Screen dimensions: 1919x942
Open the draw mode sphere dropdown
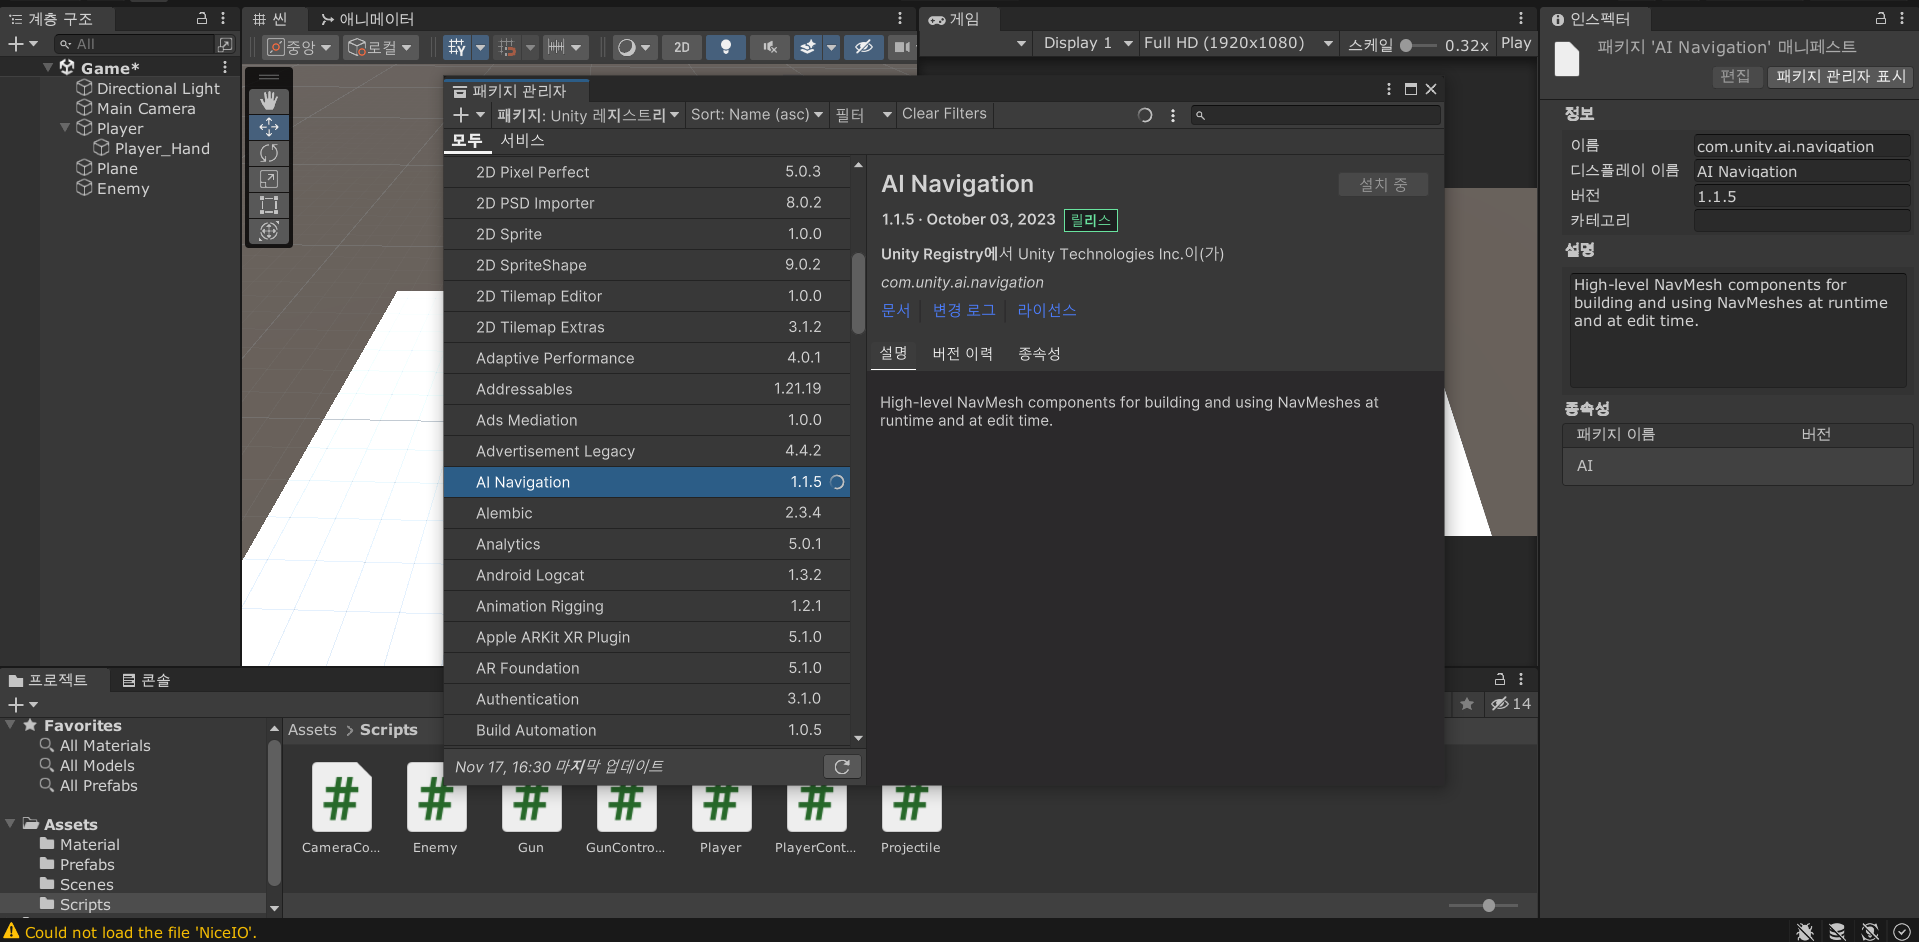click(x=634, y=47)
